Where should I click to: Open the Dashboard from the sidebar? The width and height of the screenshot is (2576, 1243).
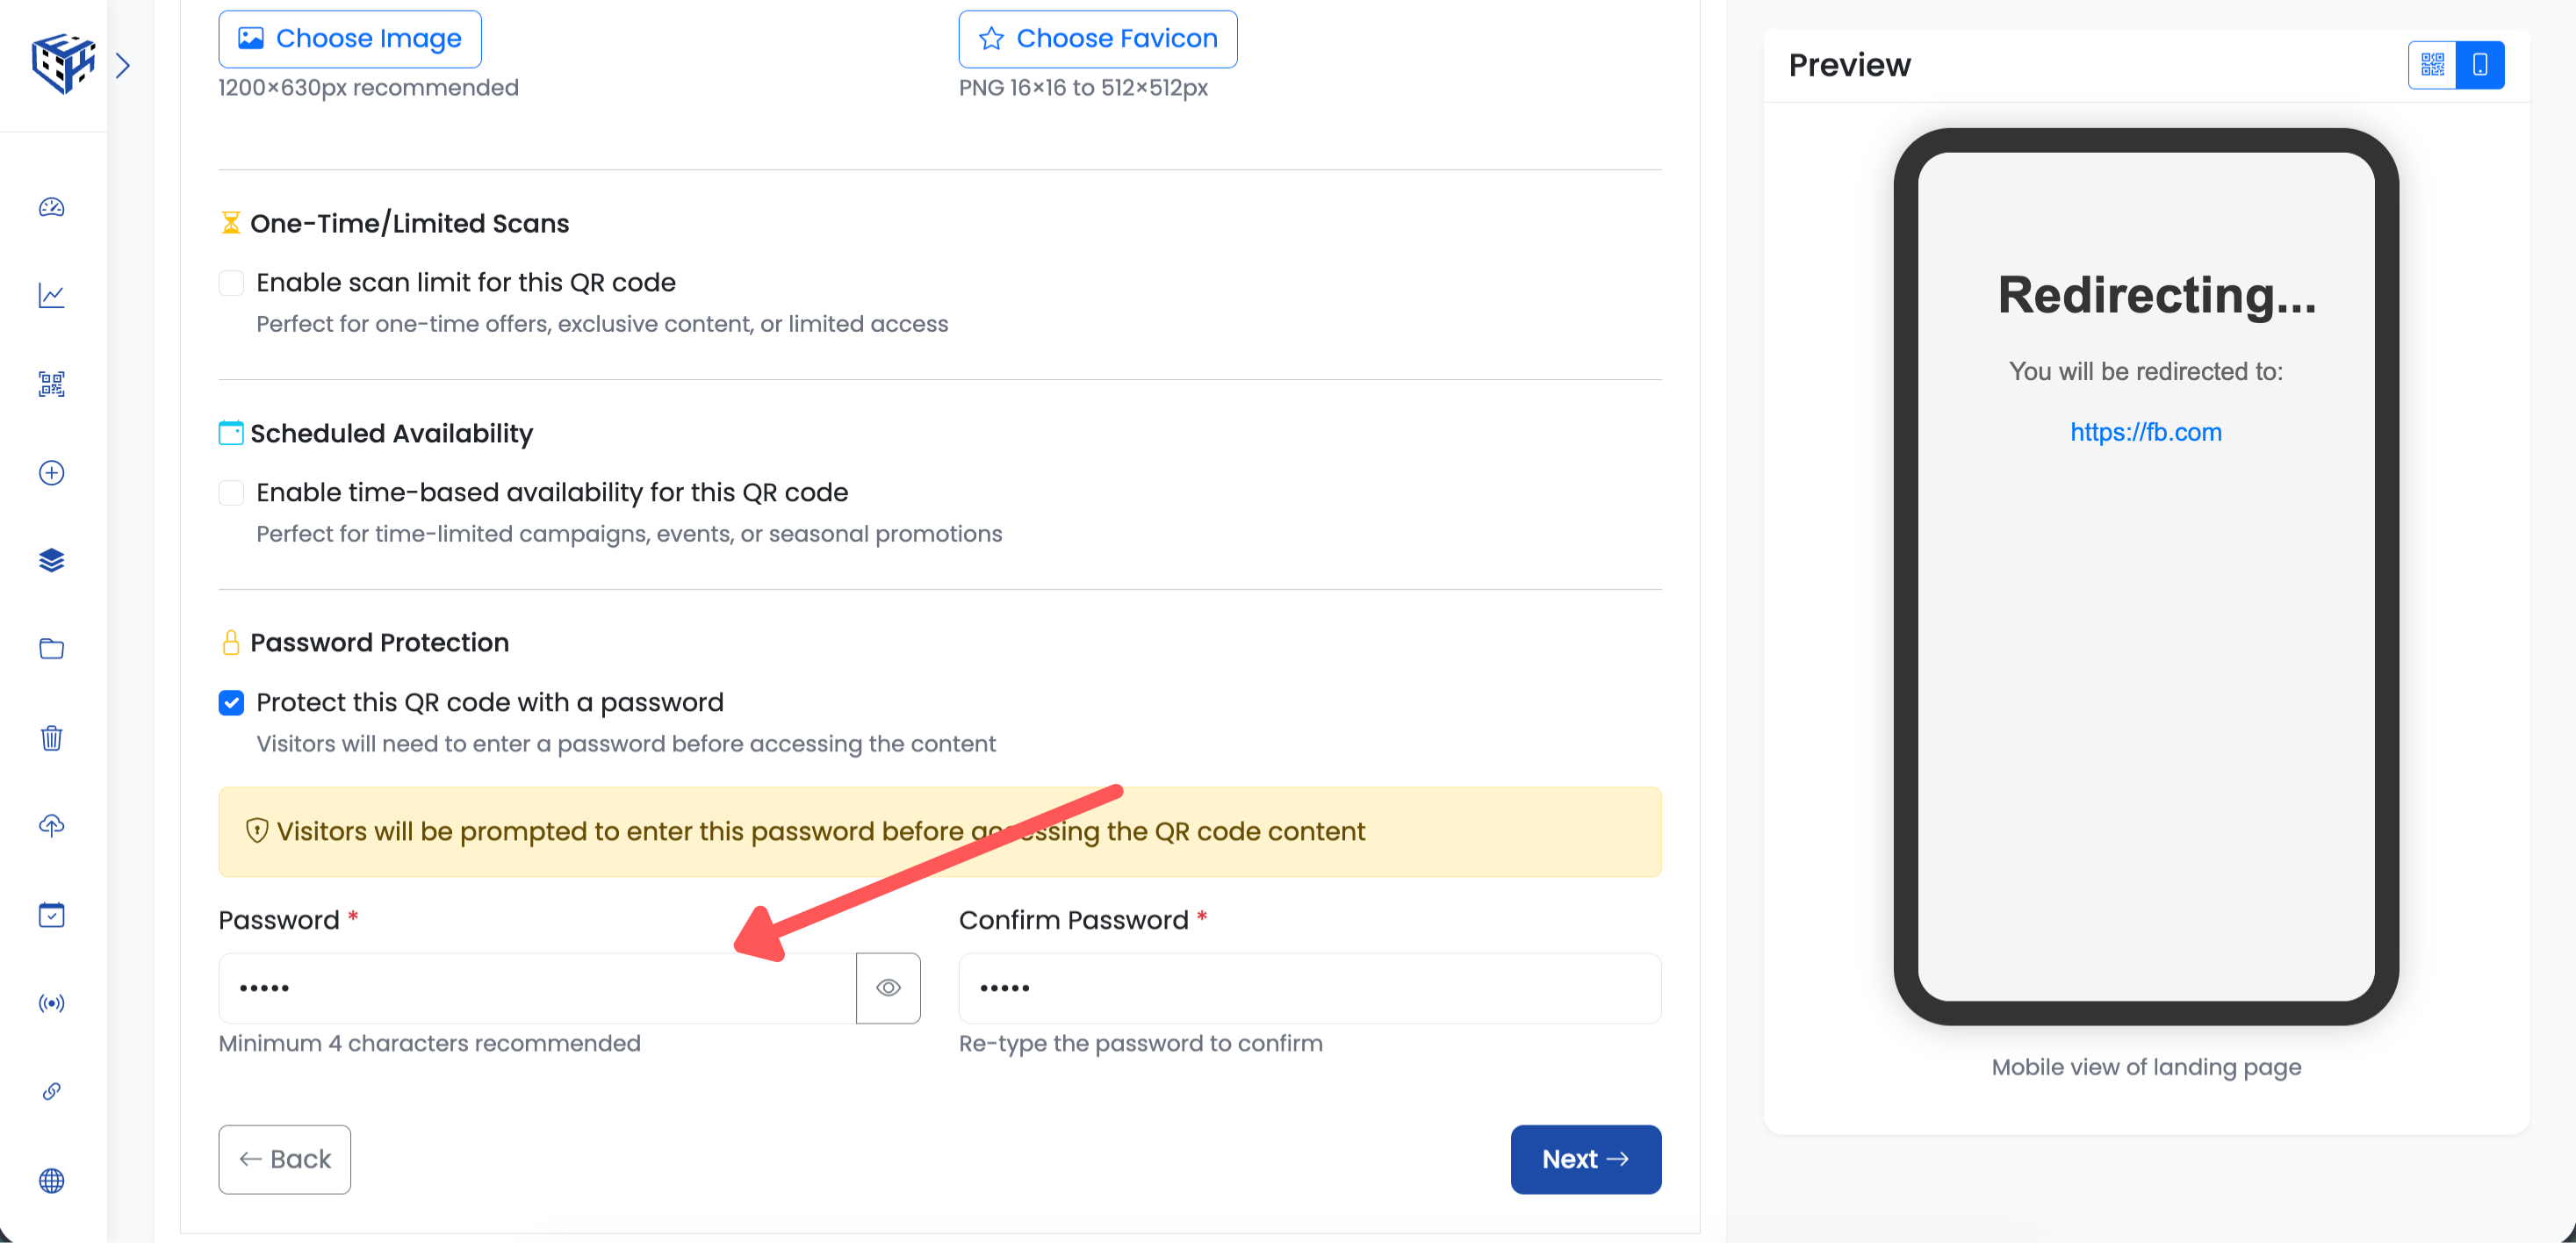(x=50, y=208)
